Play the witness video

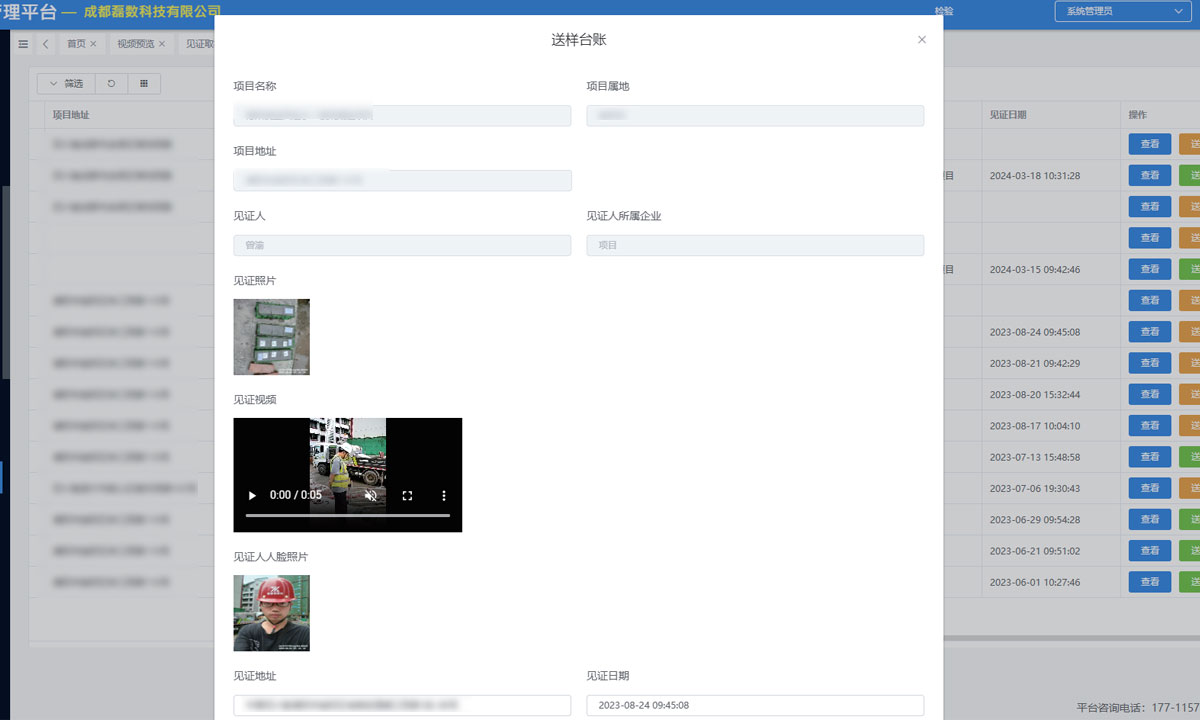click(252, 495)
